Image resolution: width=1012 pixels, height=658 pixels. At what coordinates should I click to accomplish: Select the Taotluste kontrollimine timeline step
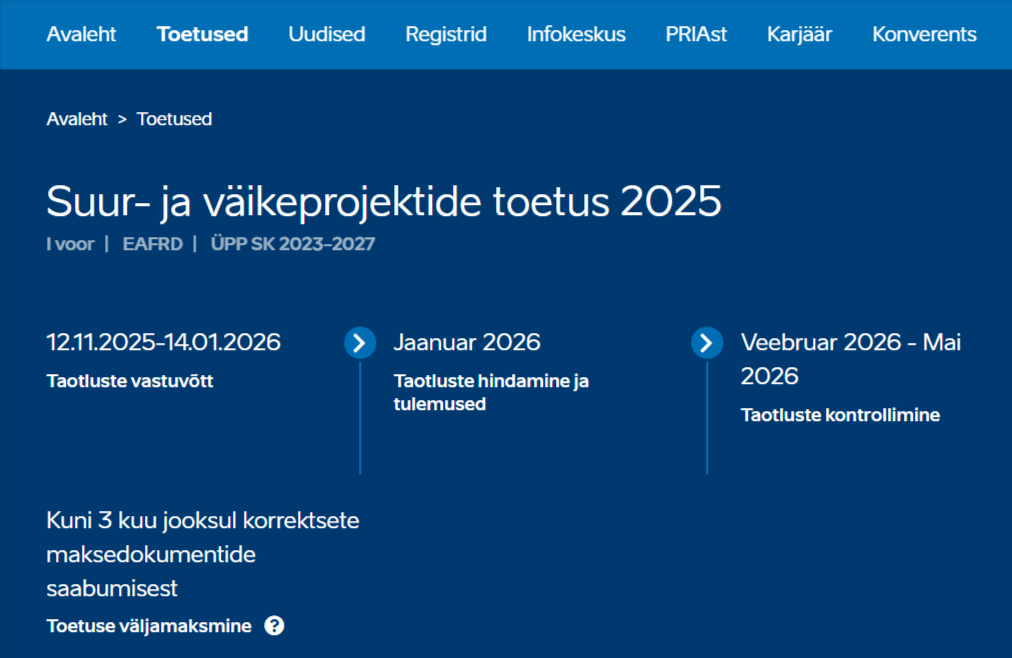click(840, 415)
